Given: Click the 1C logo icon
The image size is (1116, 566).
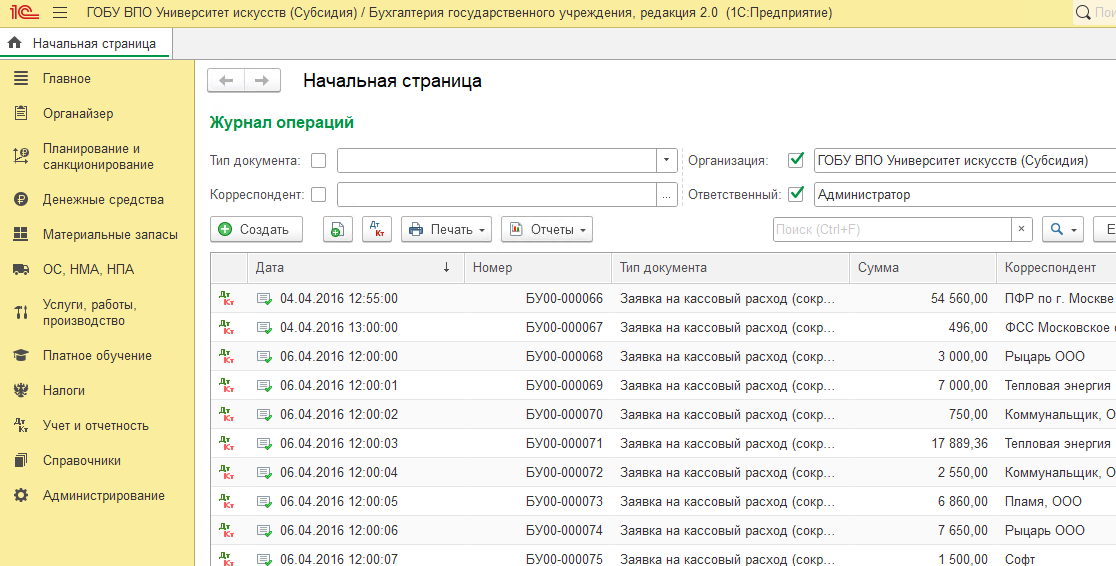Looking at the screenshot, I should click(23, 13).
